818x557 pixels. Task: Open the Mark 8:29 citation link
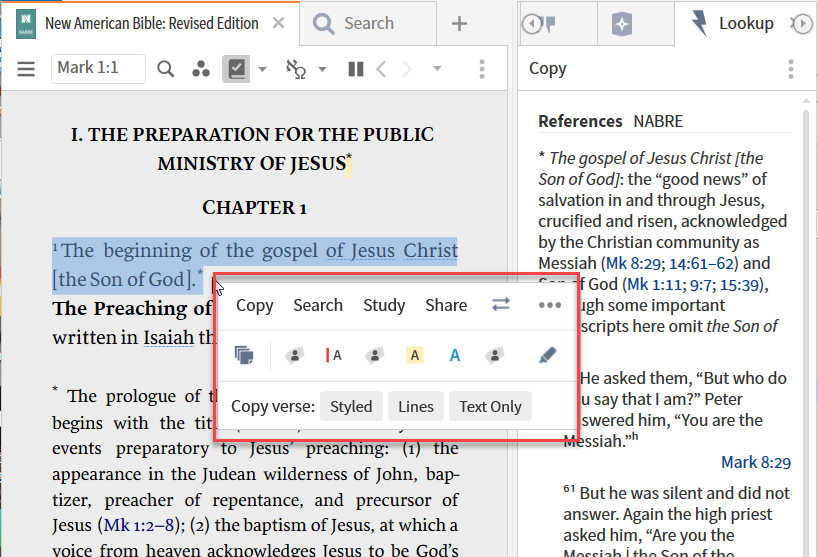(755, 462)
